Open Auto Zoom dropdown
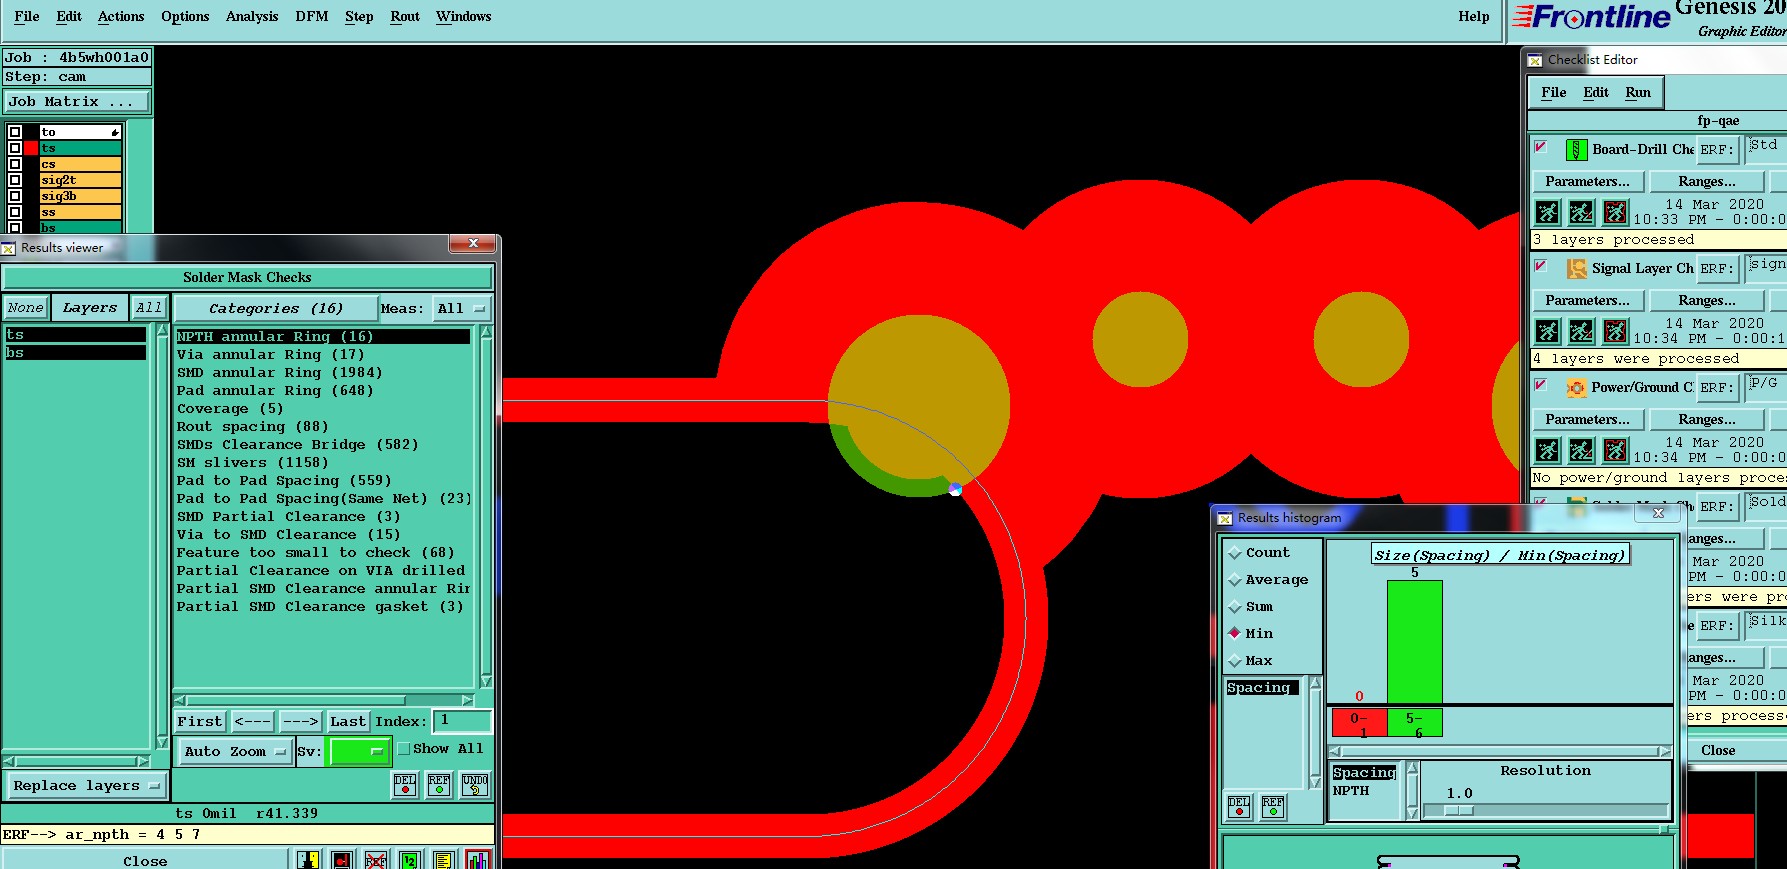Viewport: 1787px width, 869px height. coord(235,751)
